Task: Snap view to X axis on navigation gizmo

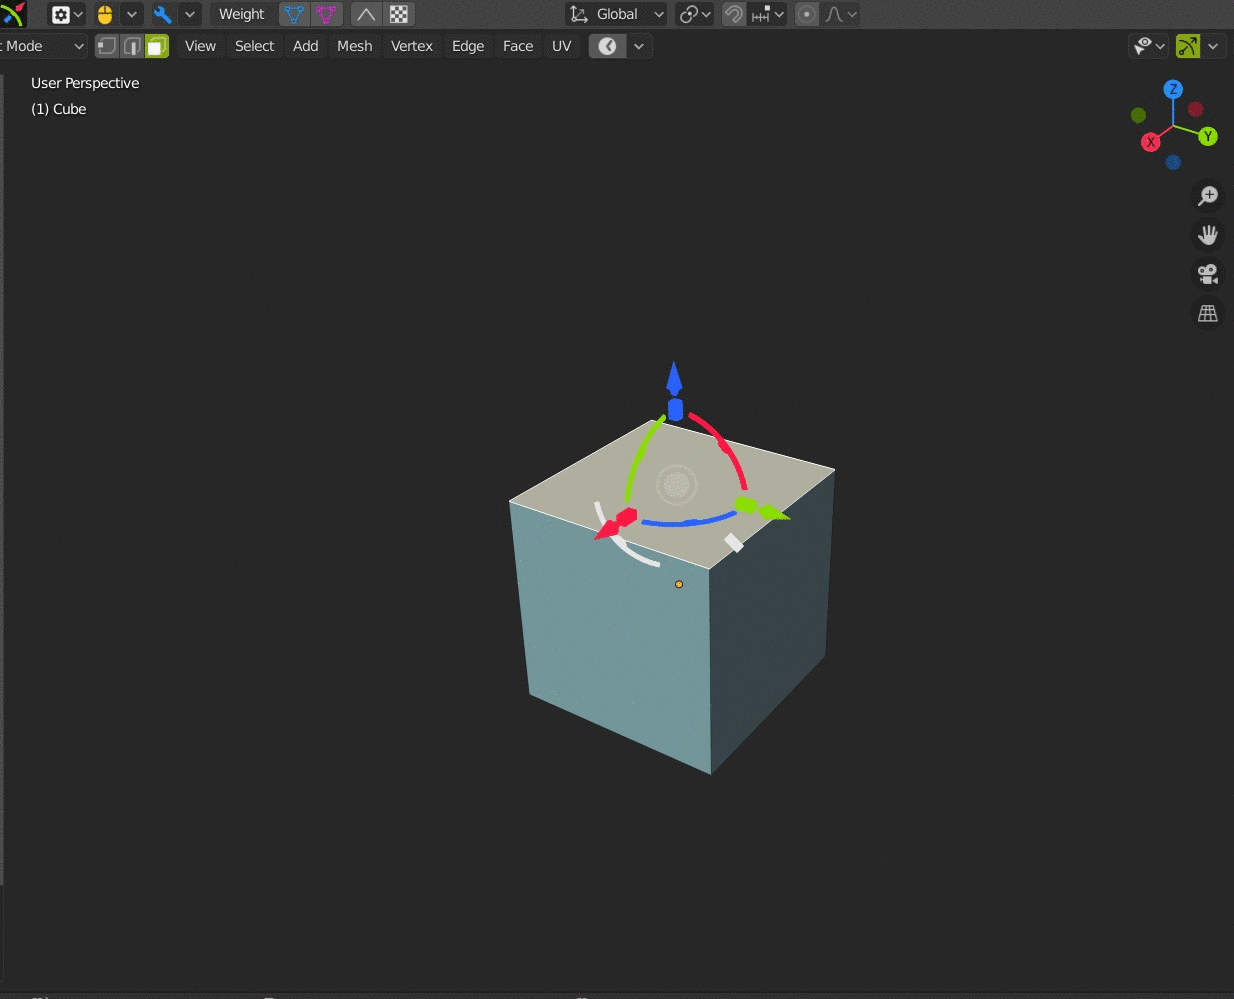Action: click(x=1151, y=142)
